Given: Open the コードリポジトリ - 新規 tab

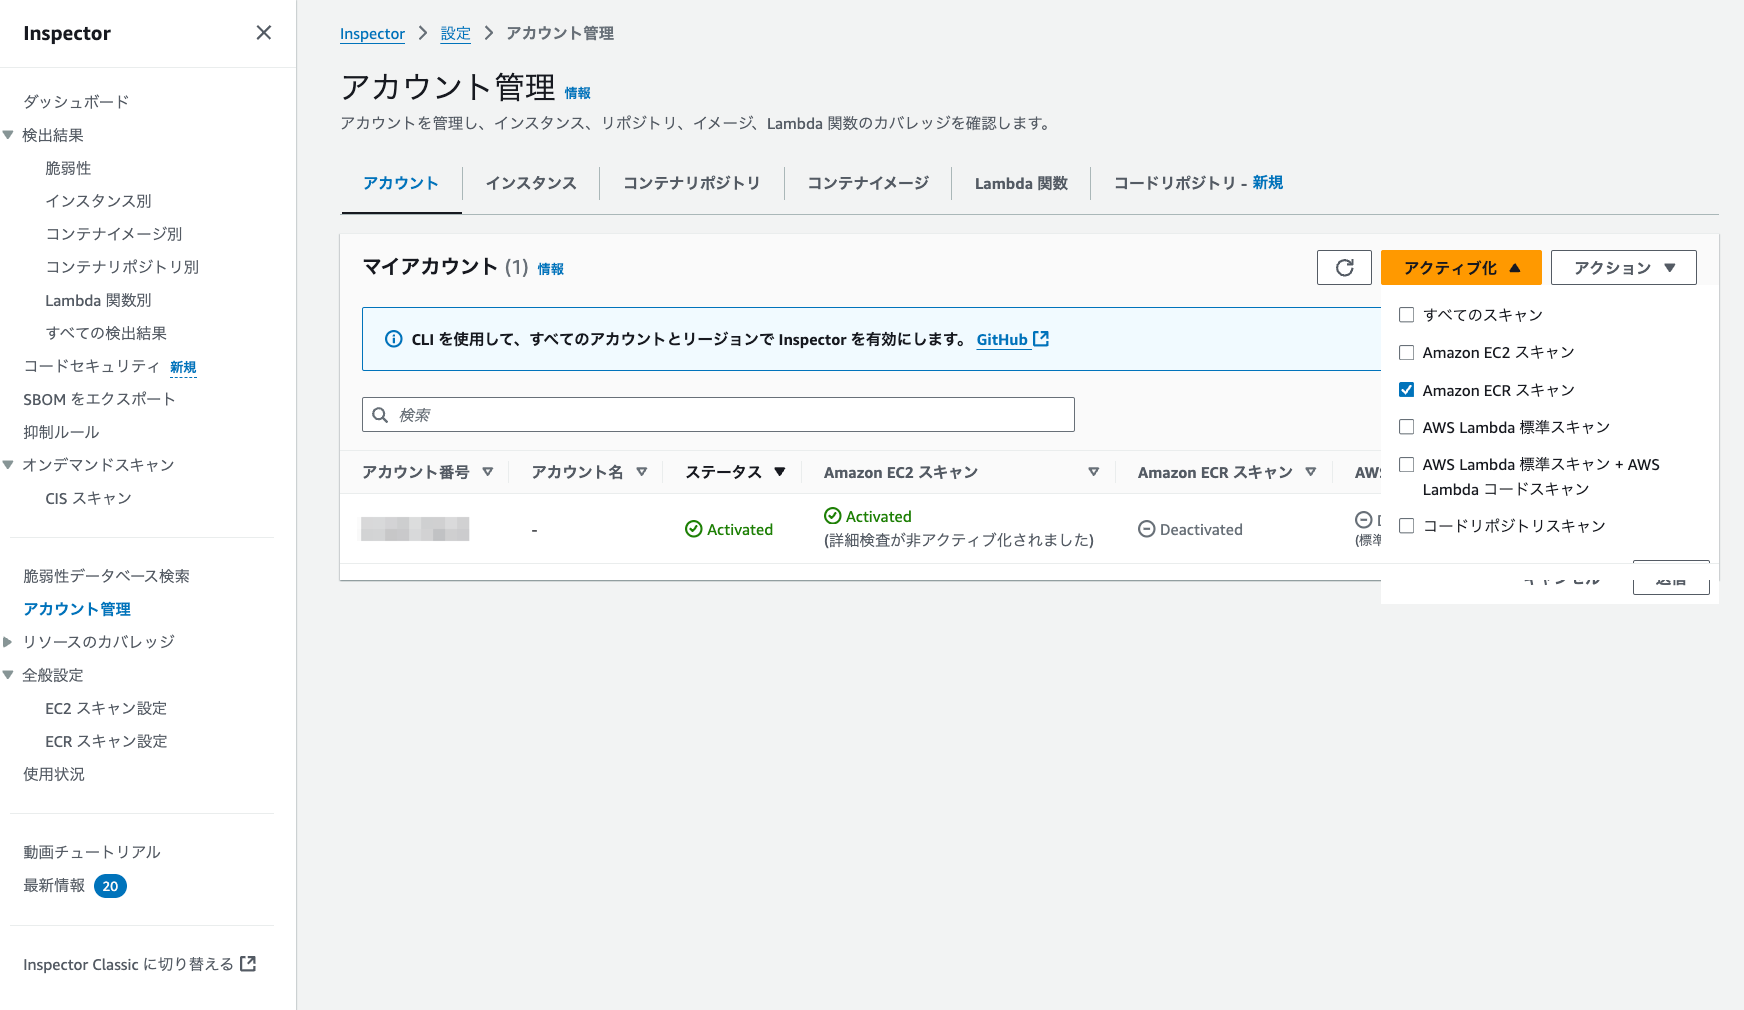Looking at the screenshot, I should (1198, 183).
